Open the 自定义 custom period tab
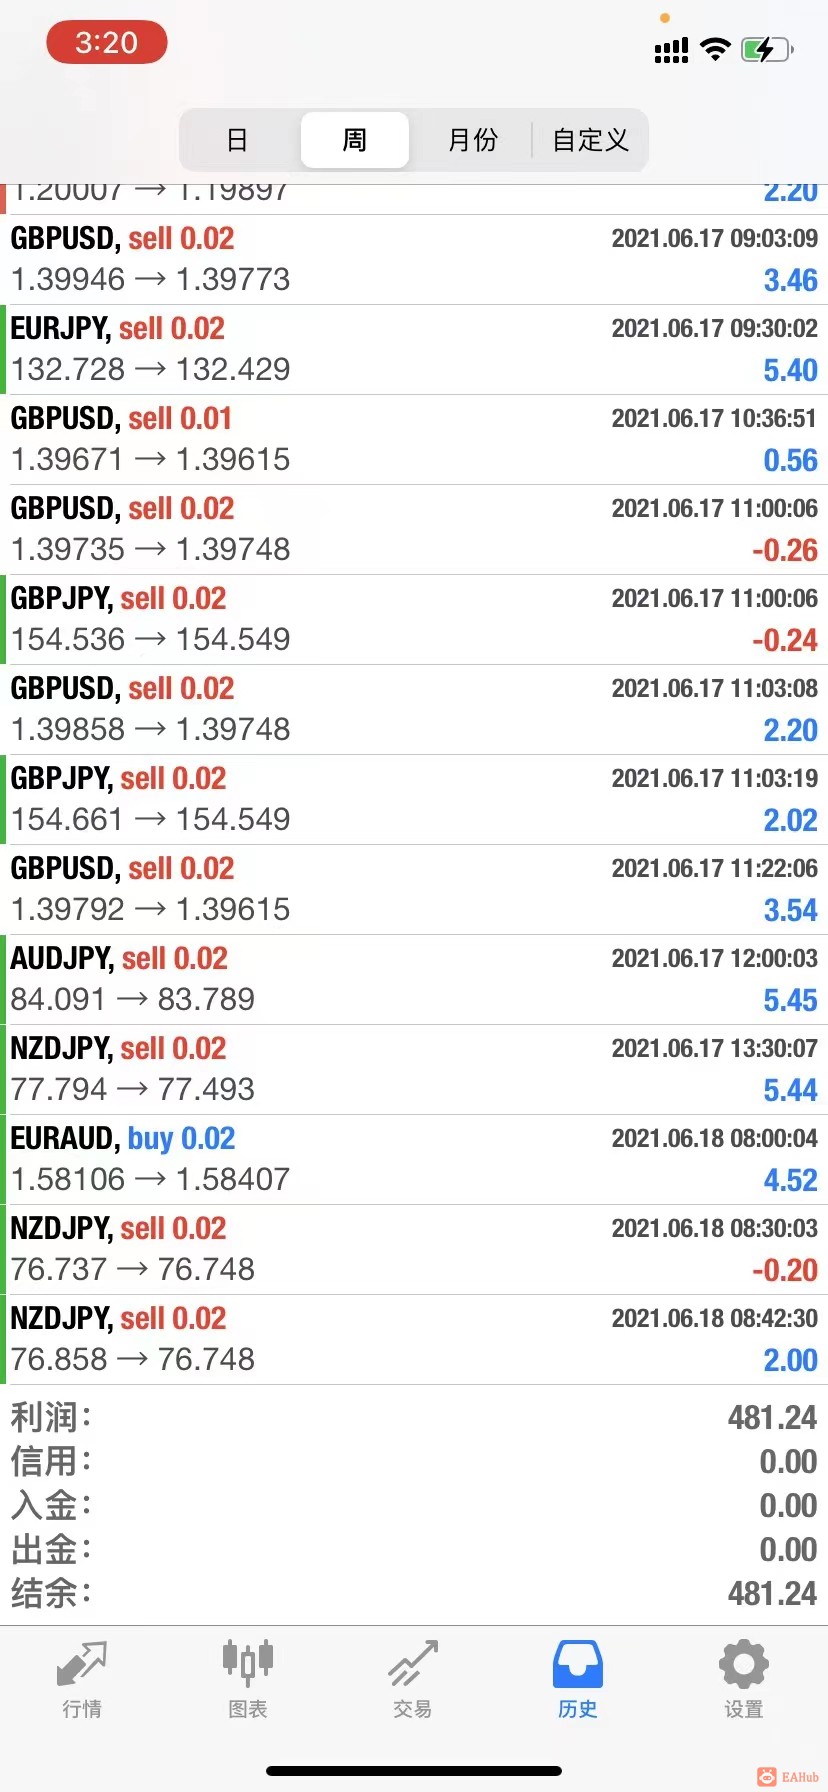828x1792 pixels. pyautogui.click(x=590, y=140)
